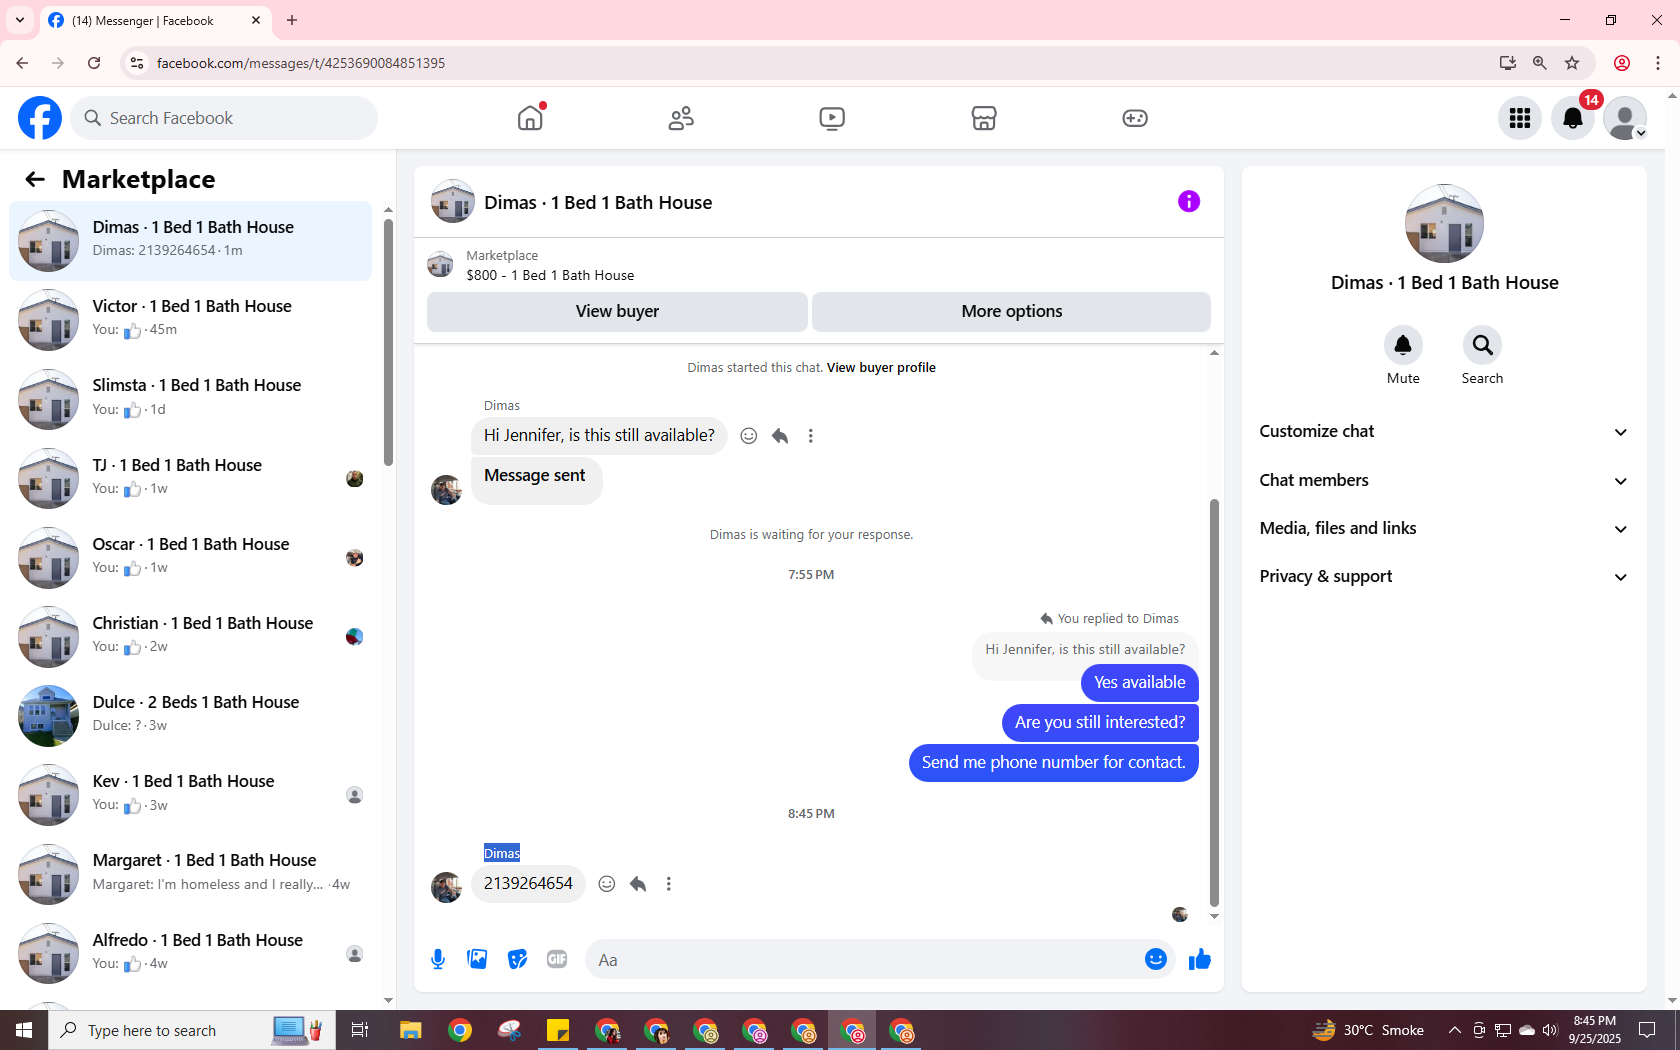1680x1050 pixels.
Task: Open the Dulce · 2 Beds 1 Bath House chat
Action: [190, 716]
